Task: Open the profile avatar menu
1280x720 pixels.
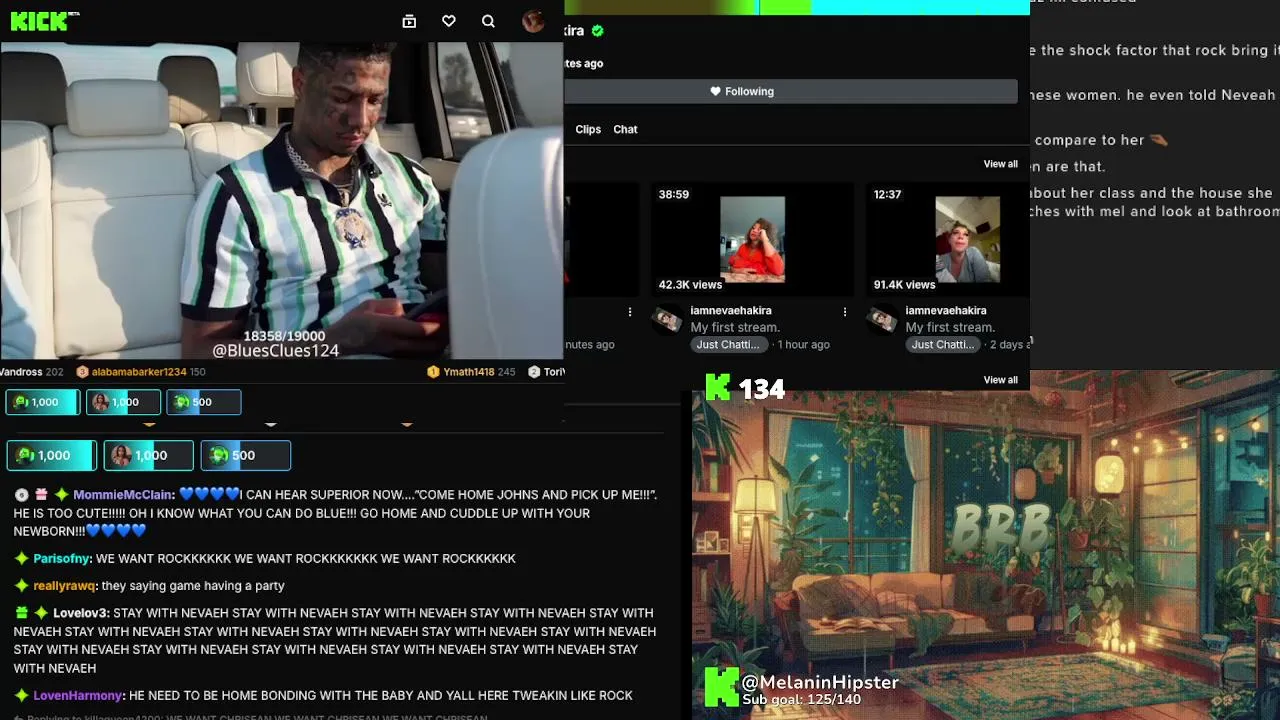Action: coord(533,21)
